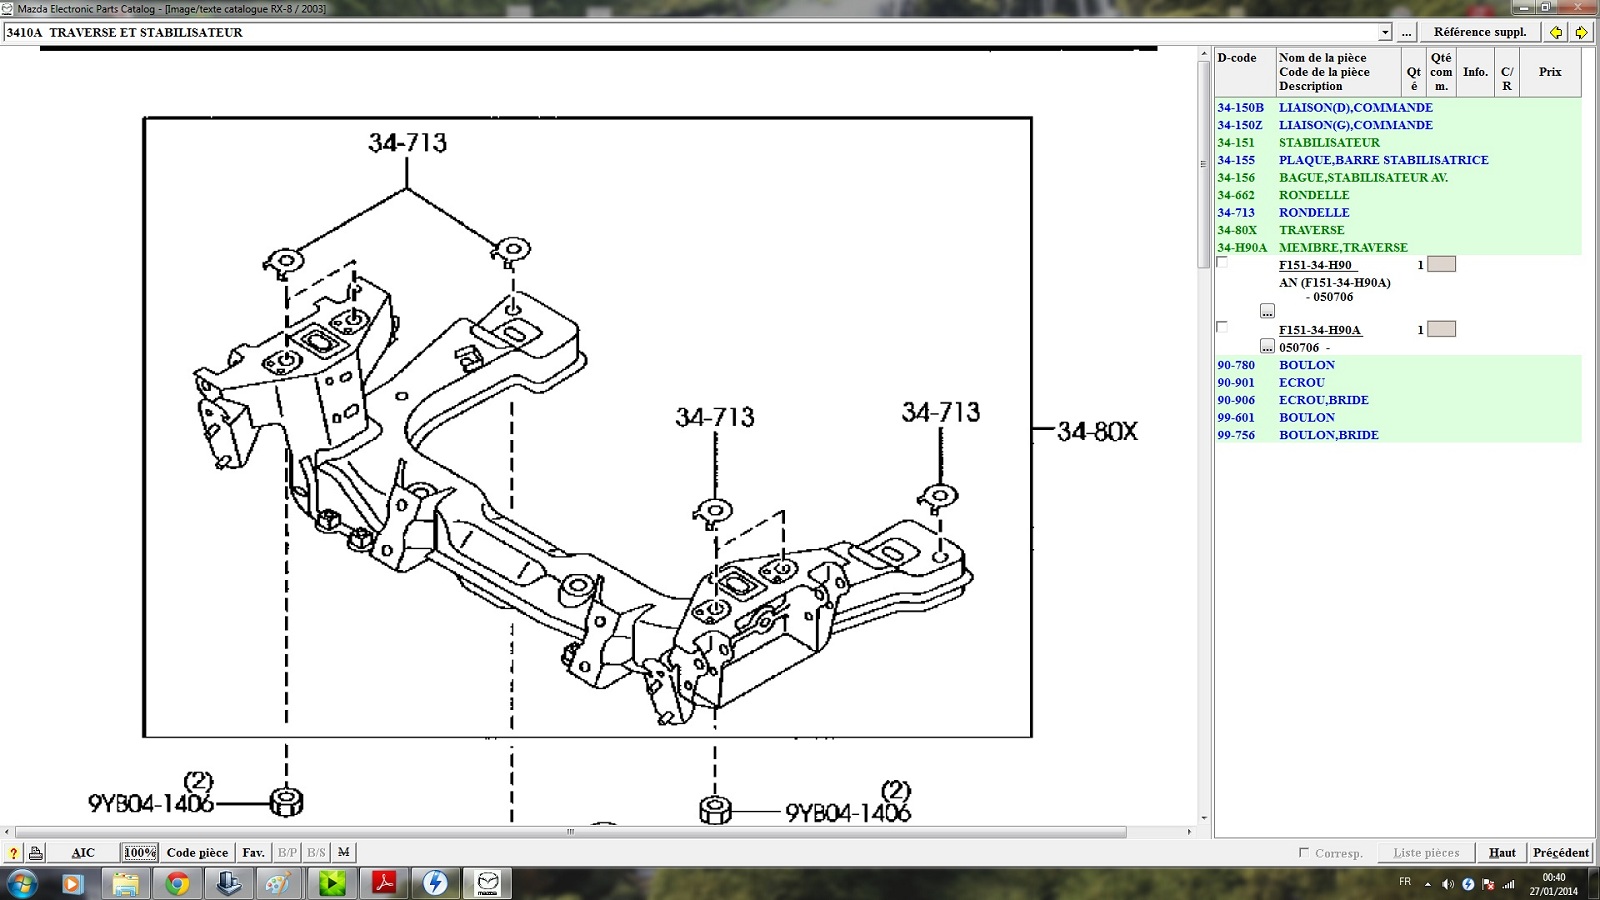Click the Précédent button
Image resolution: width=1600 pixels, height=900 pixels.
point(1560,853)
